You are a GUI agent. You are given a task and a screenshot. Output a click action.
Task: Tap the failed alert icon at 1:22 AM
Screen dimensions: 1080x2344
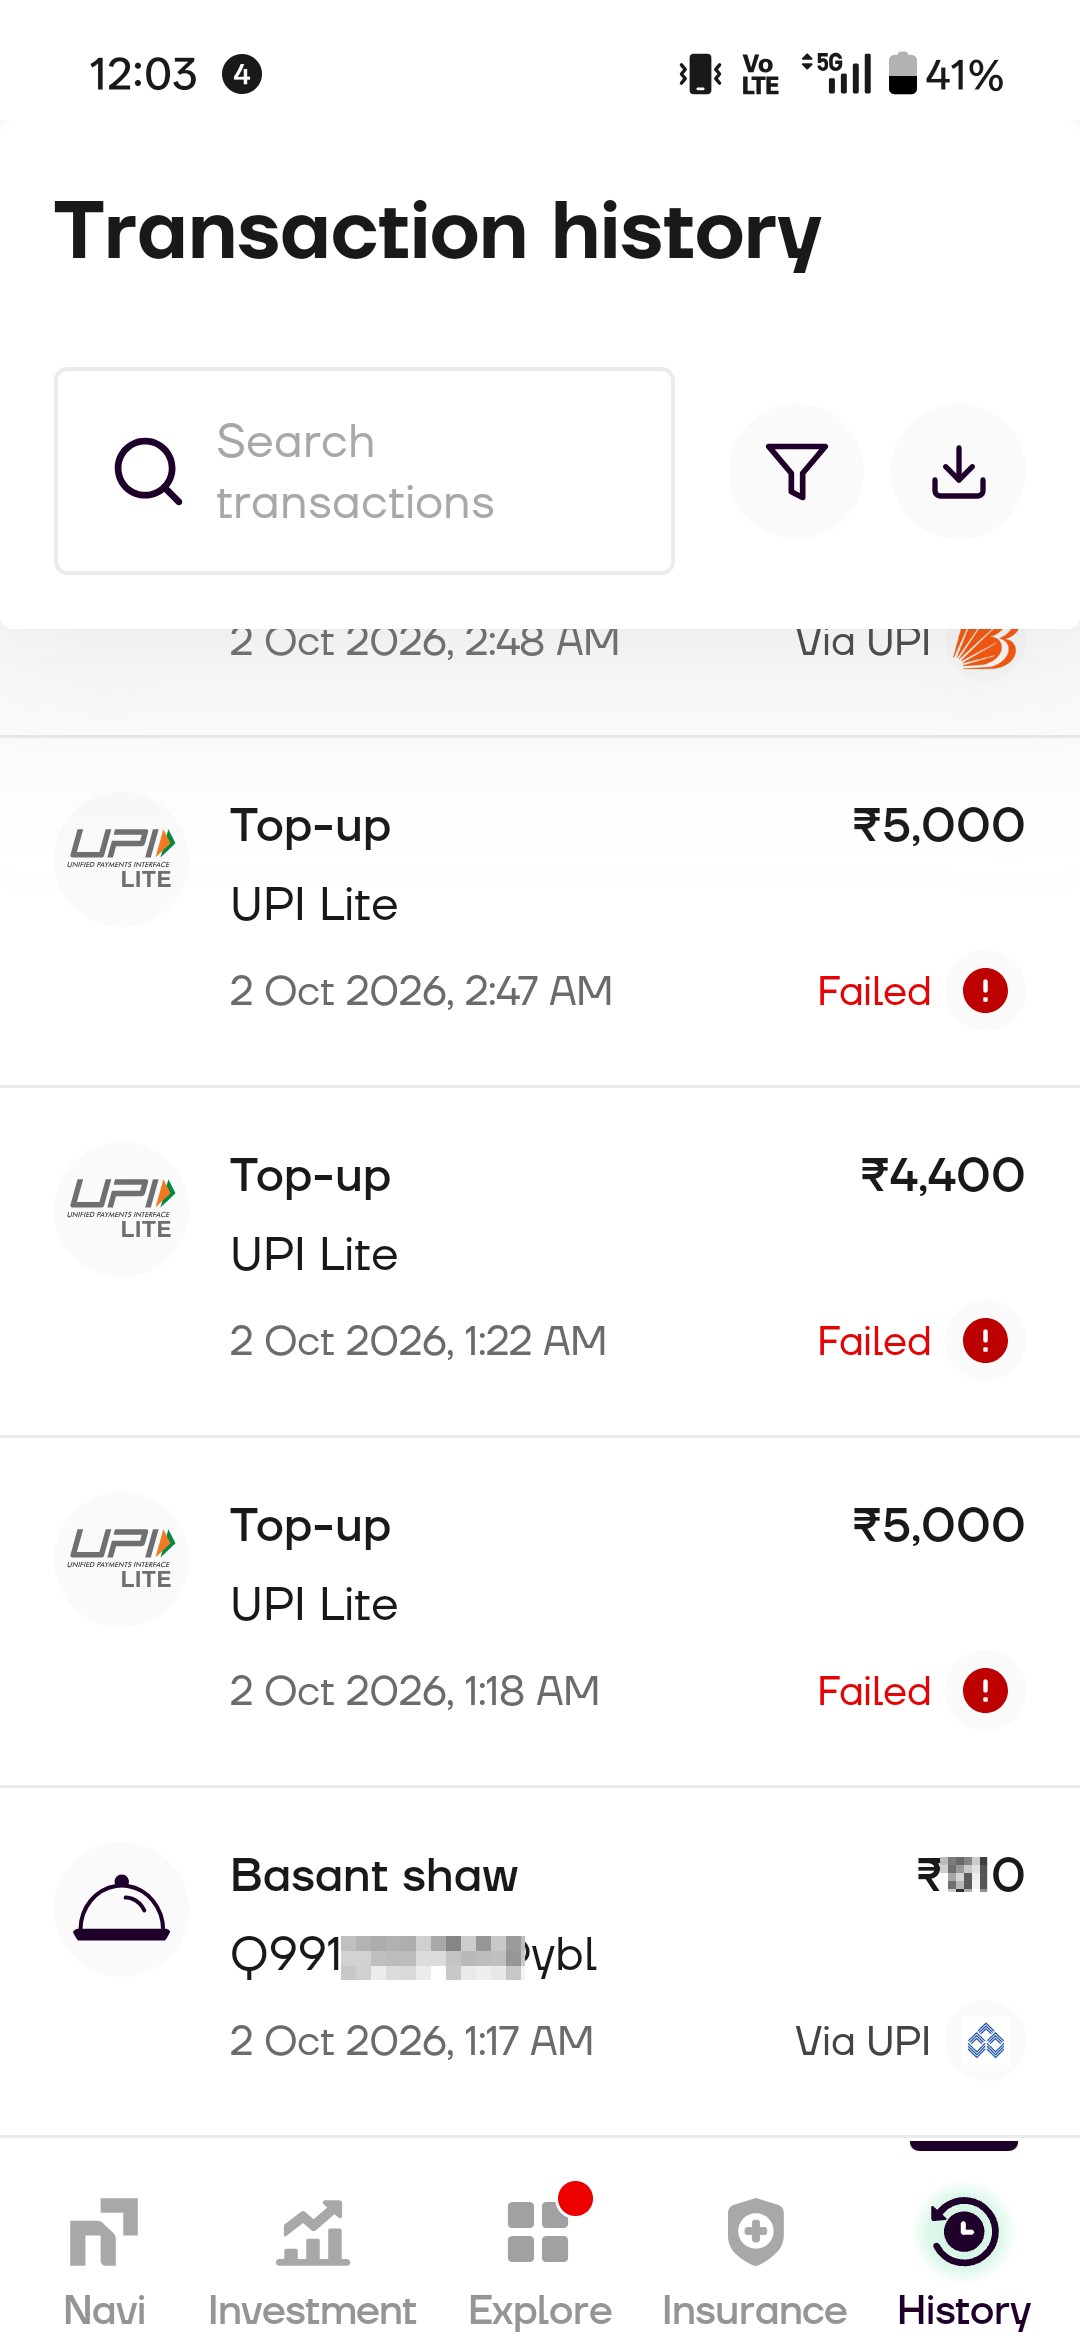(x=985, y=1341)
